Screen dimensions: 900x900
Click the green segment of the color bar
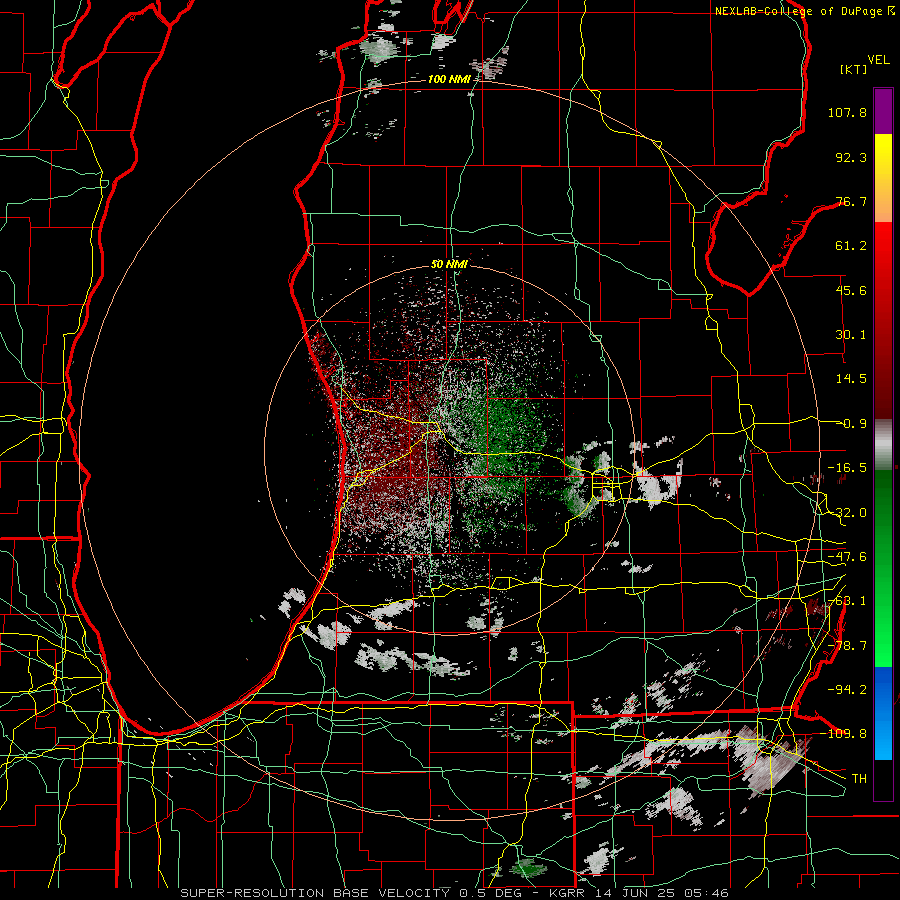click(x=883, y=568)
